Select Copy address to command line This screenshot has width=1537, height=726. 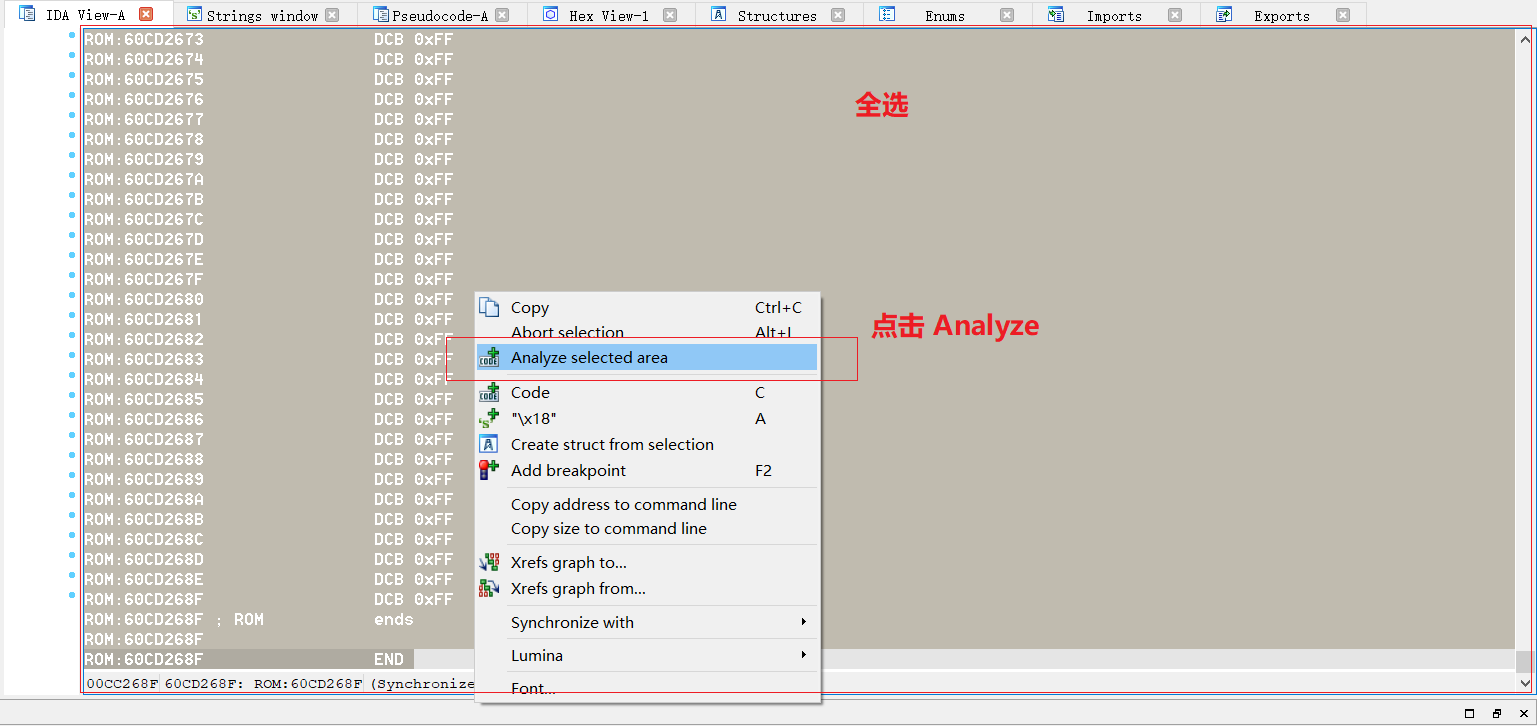[x=623, y=505]
